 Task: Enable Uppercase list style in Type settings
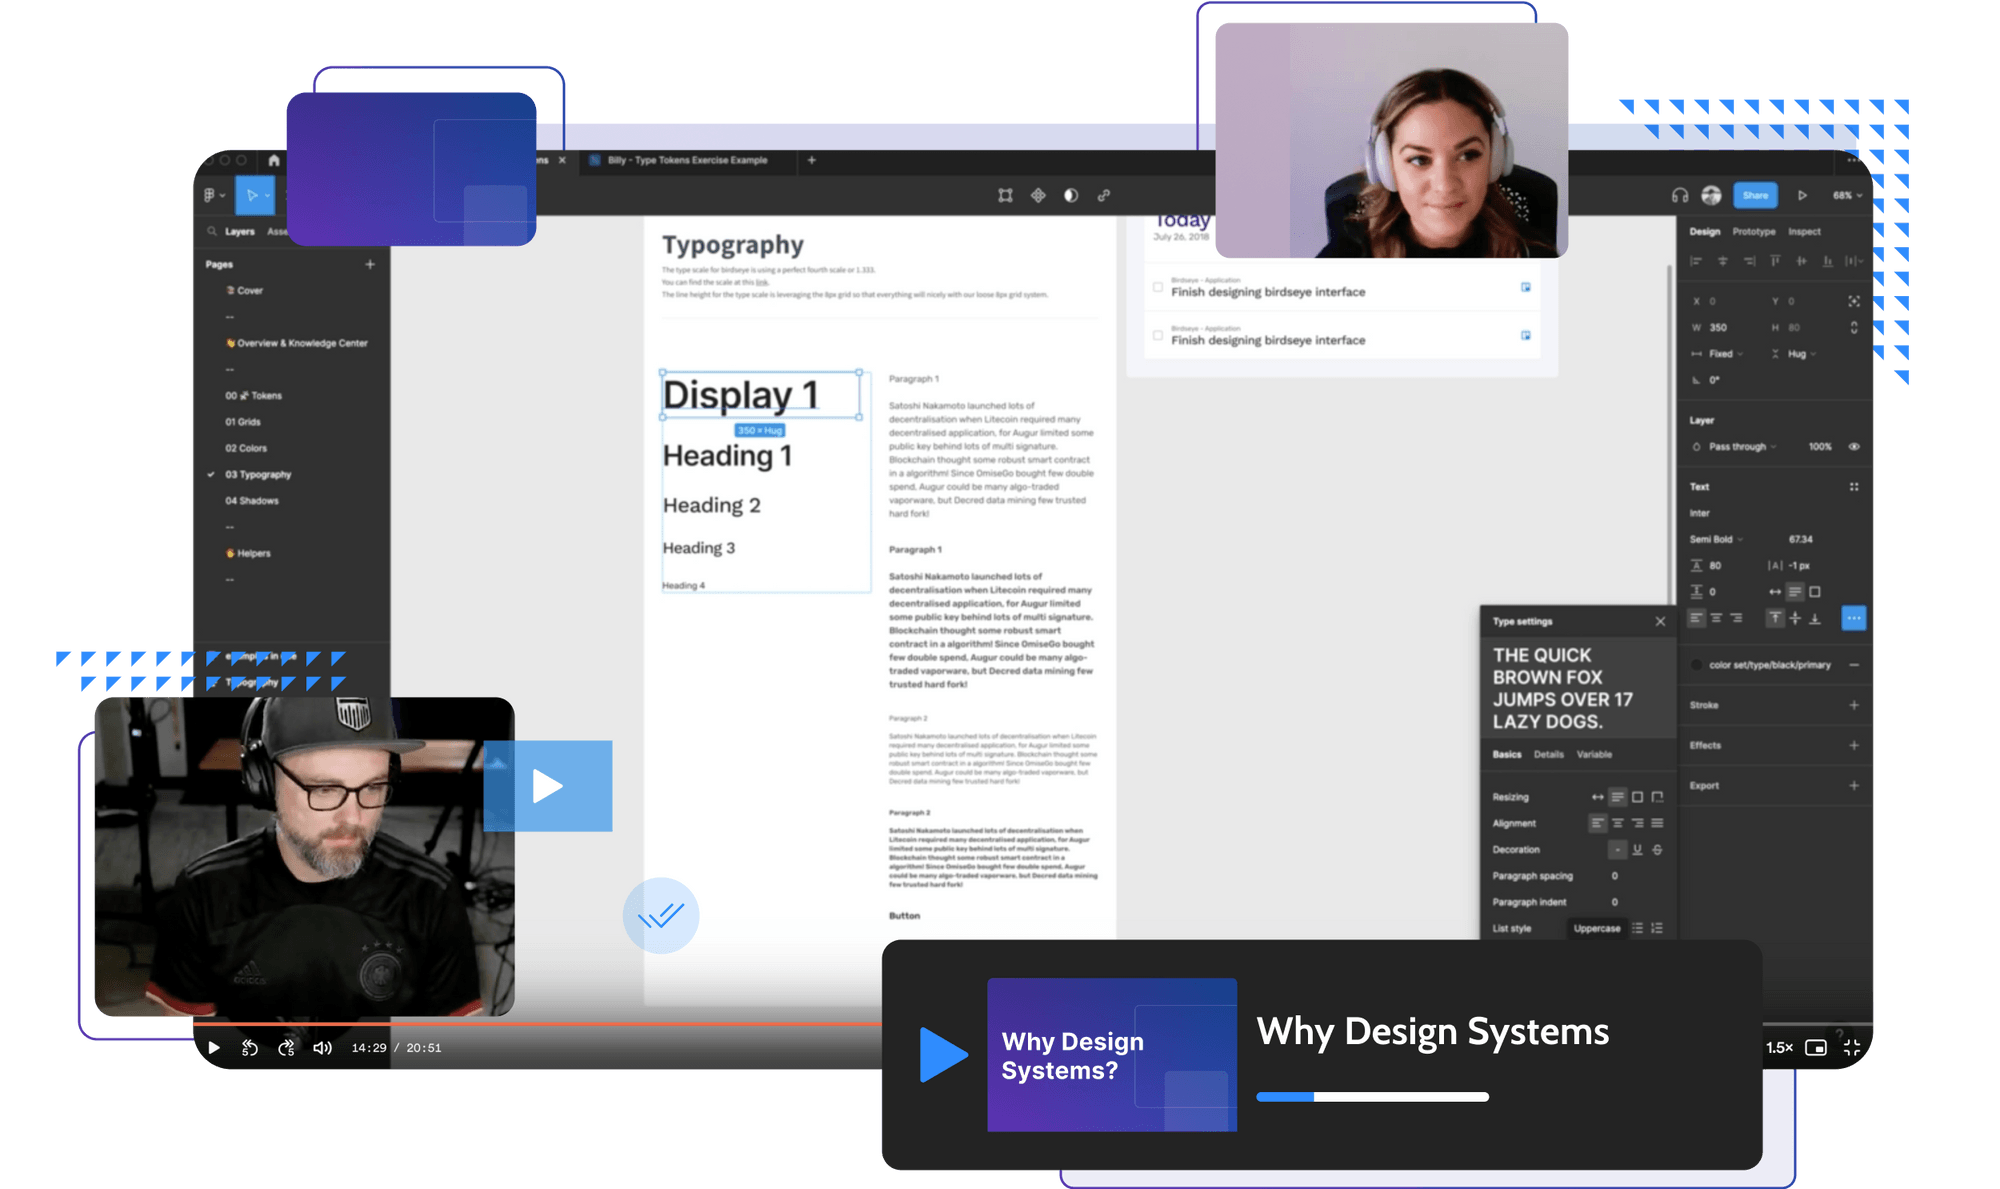pyautogui.click(x=1597, y=929)
